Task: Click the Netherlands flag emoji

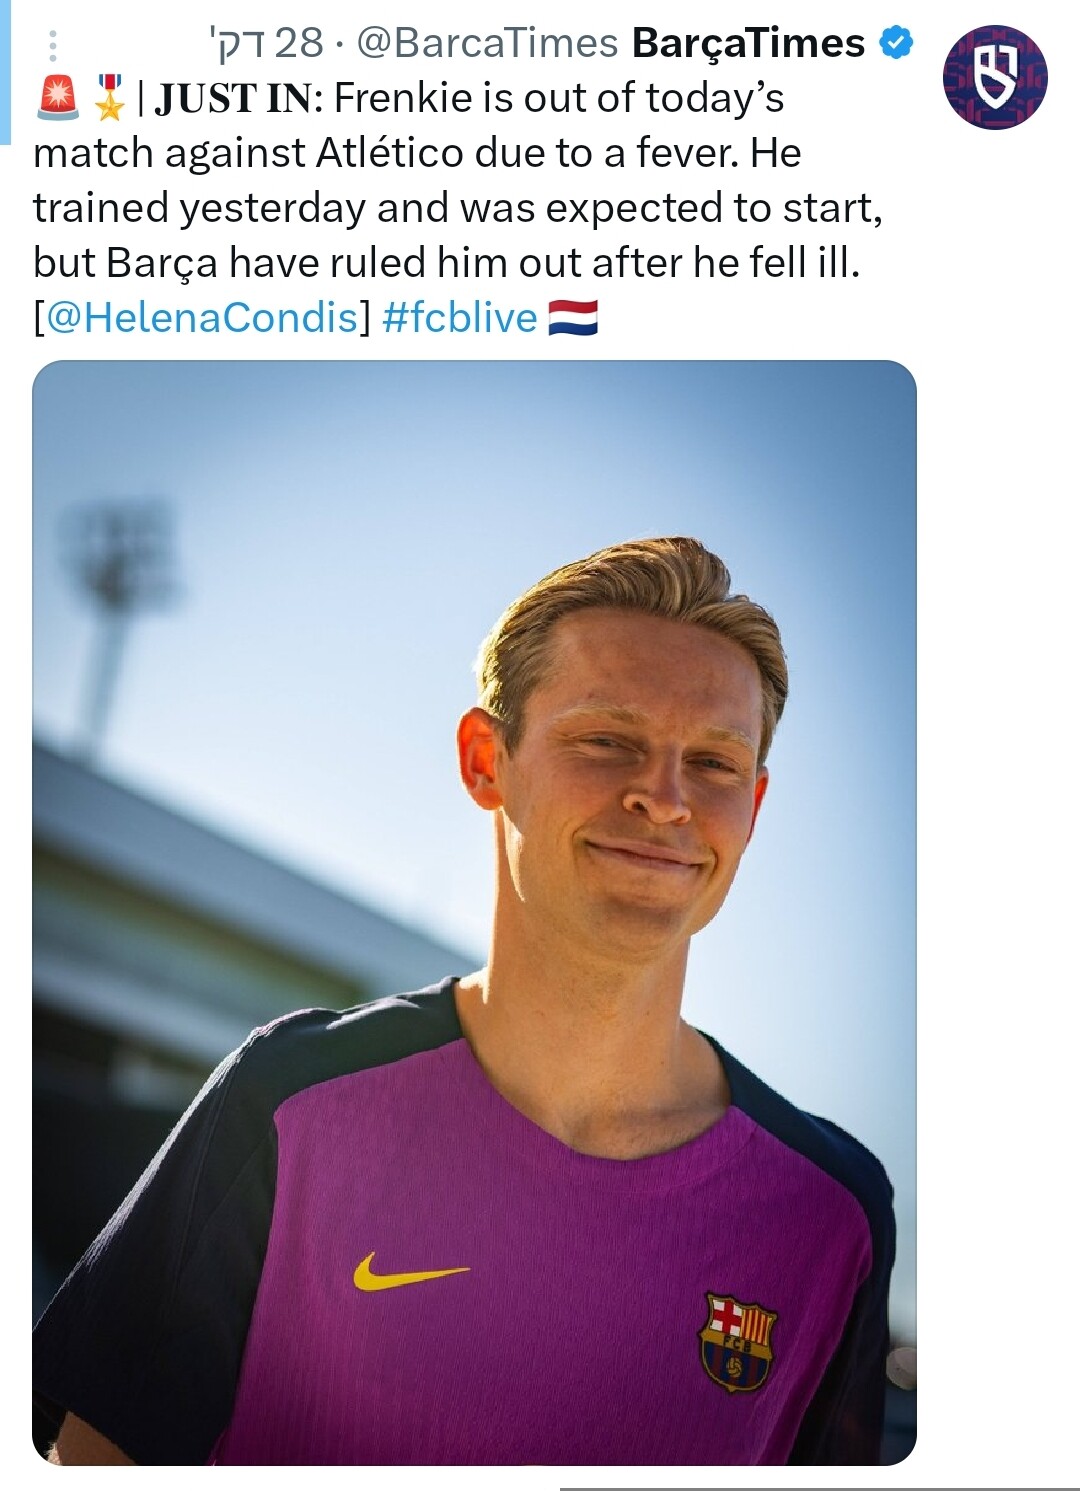Action: pos(573,318)
